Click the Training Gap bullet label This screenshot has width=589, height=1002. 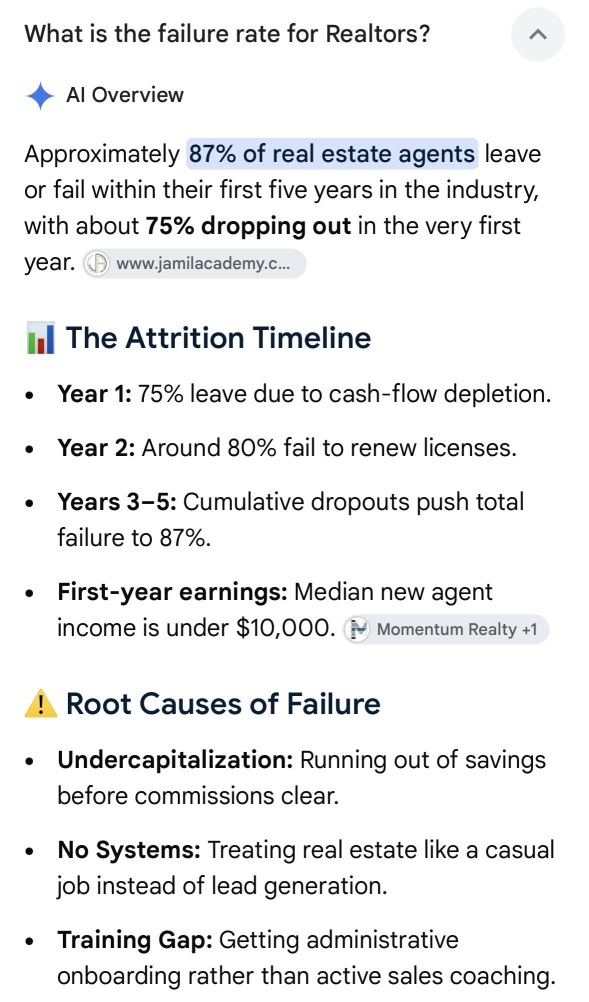tap(135, 941)
